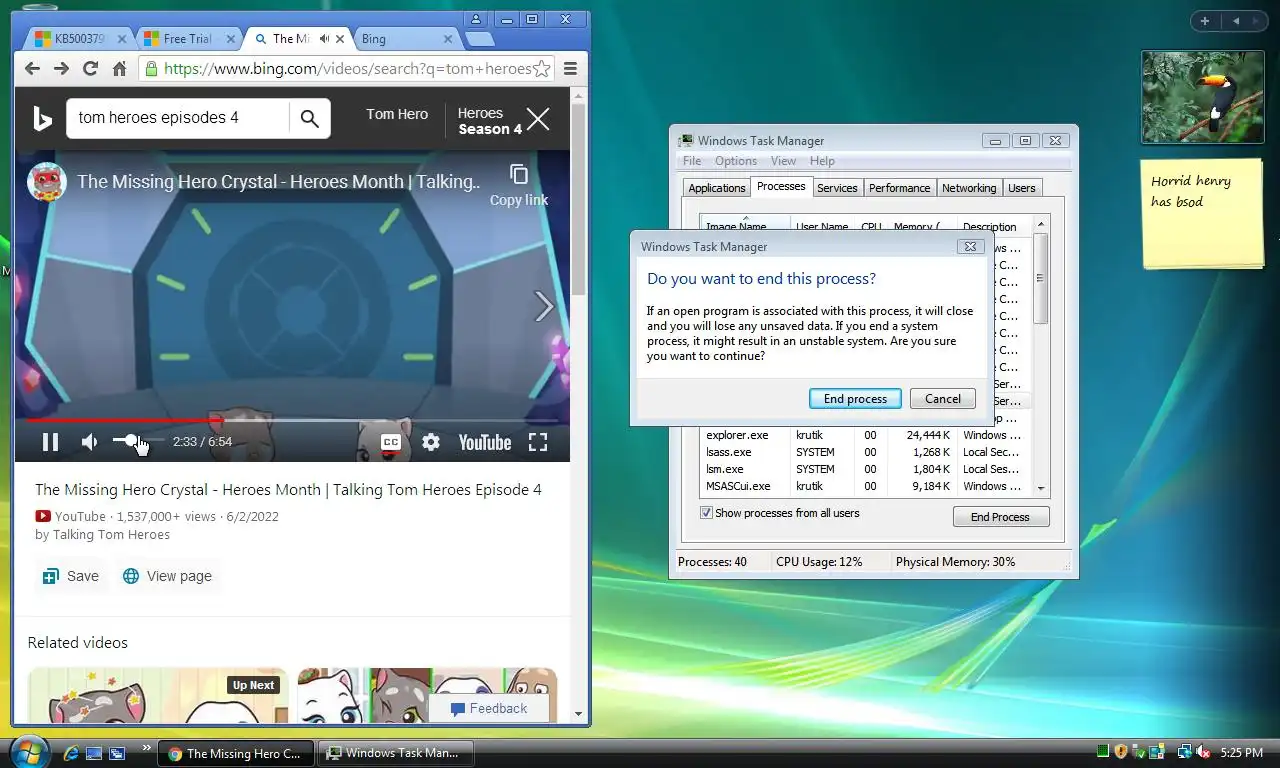This screenshot has width=1280, height=768.
Task: Select explorer.exe process row
Action: click(865, 435)
